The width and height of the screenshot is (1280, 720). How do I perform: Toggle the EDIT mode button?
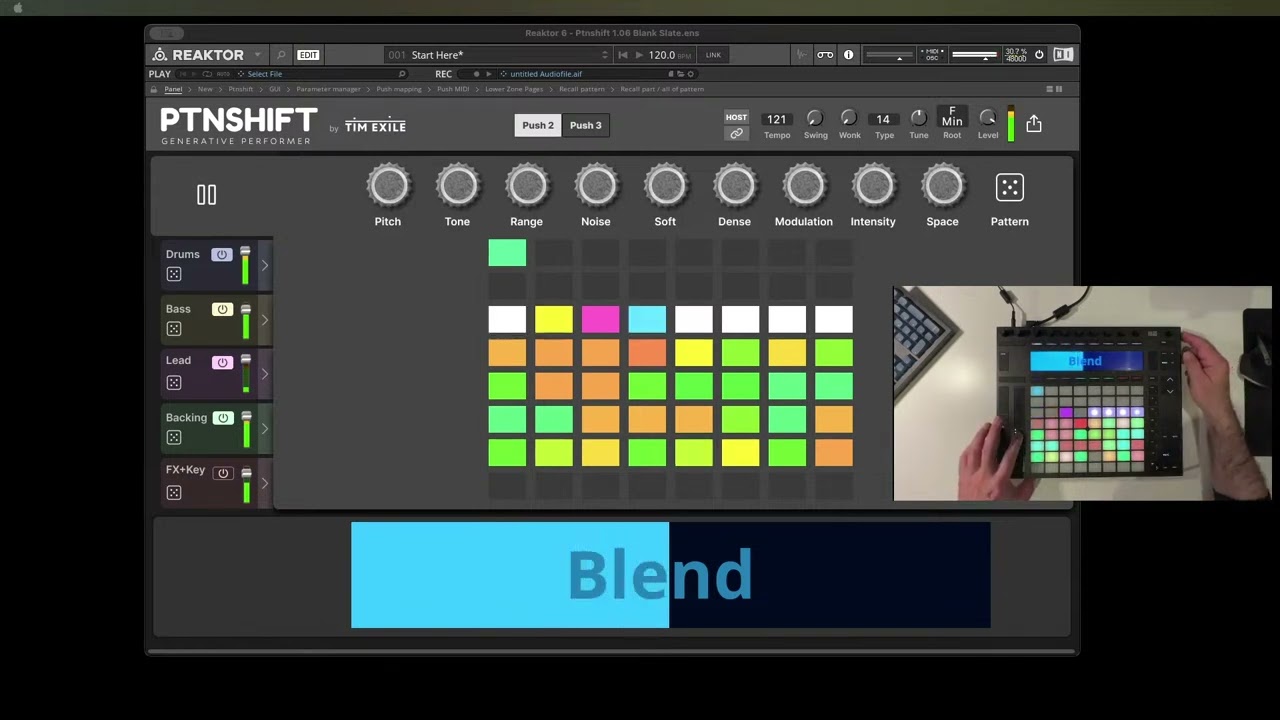coord(308,55)
